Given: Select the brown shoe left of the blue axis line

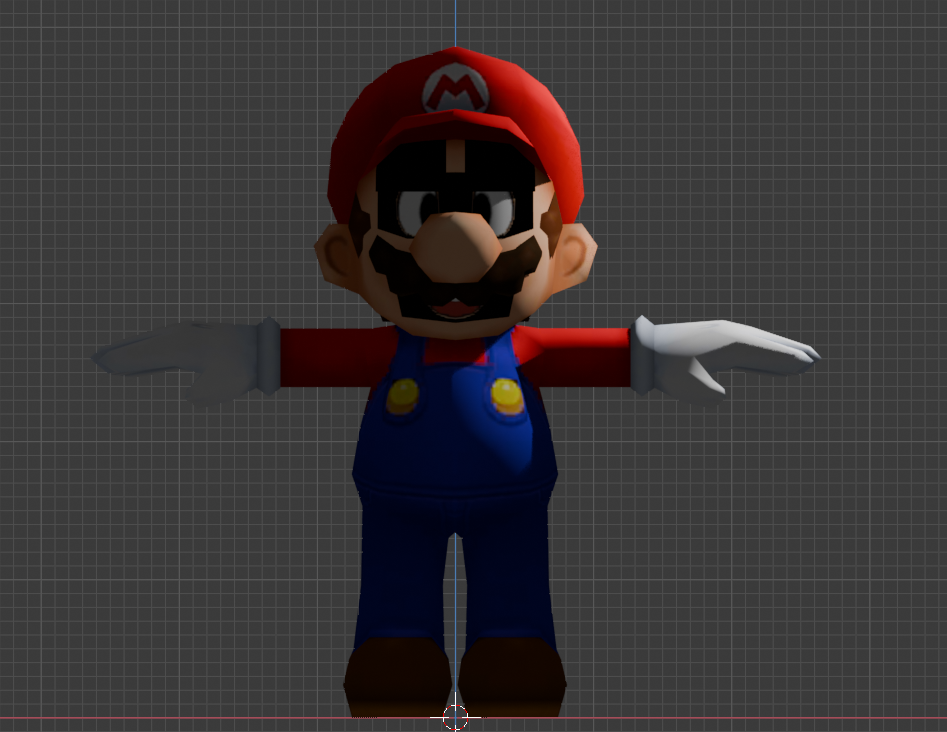Looking at the screenshot, I should click(x=397, y=677).
